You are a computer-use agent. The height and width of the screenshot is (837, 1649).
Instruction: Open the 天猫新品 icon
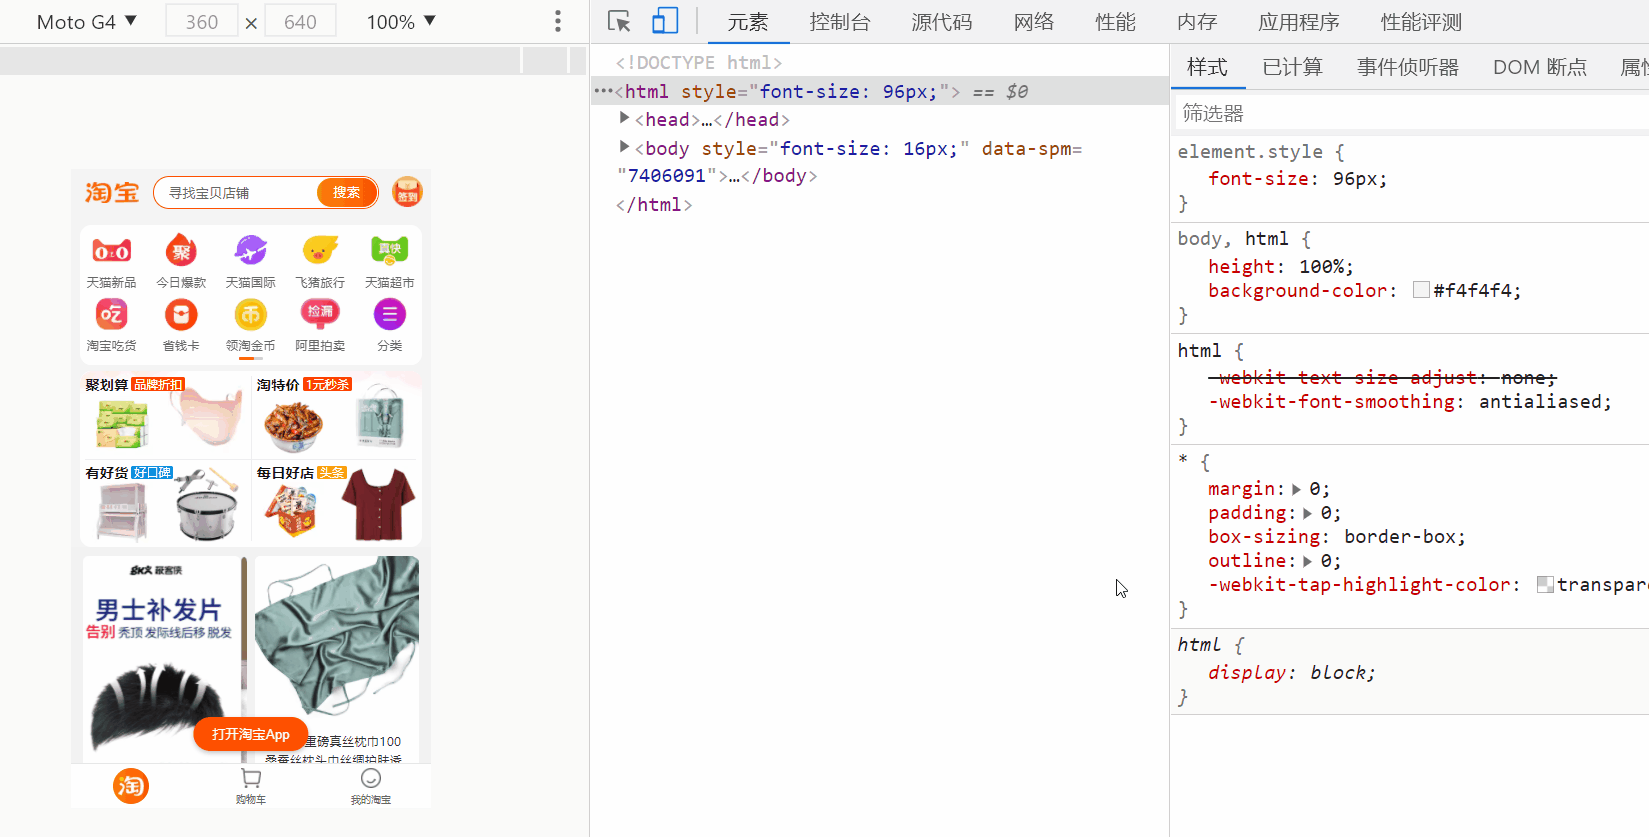pos(111,261)
